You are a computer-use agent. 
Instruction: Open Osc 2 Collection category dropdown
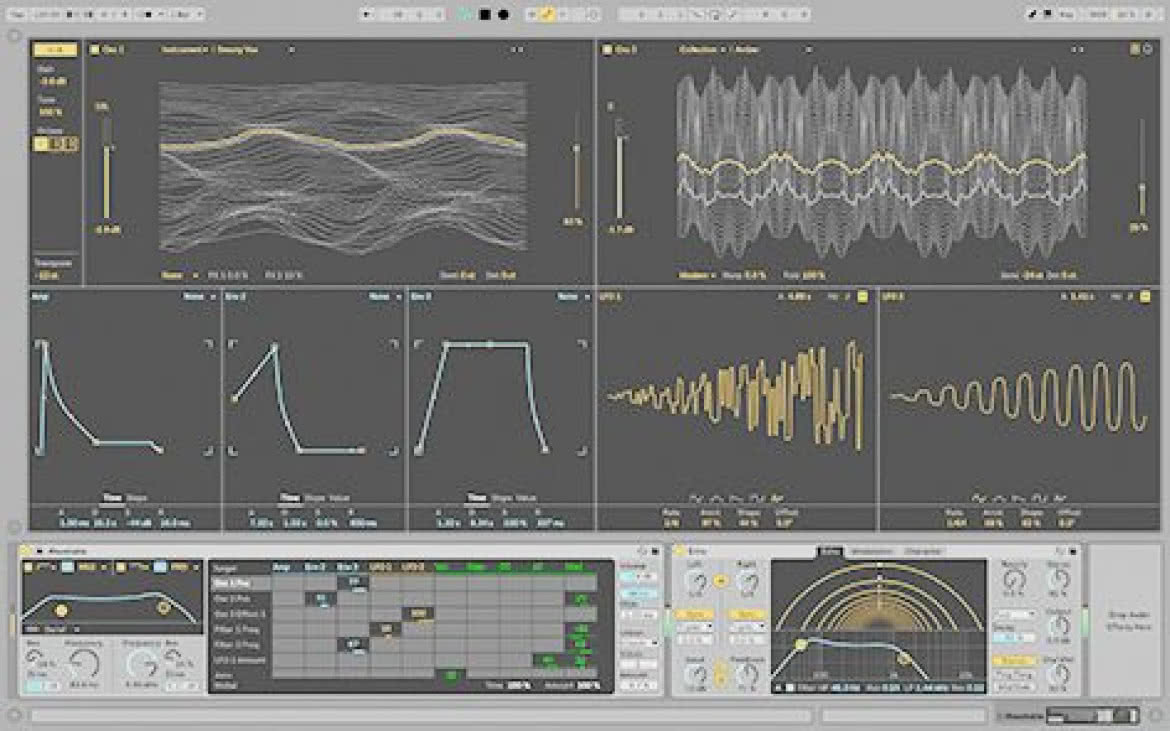701,49
